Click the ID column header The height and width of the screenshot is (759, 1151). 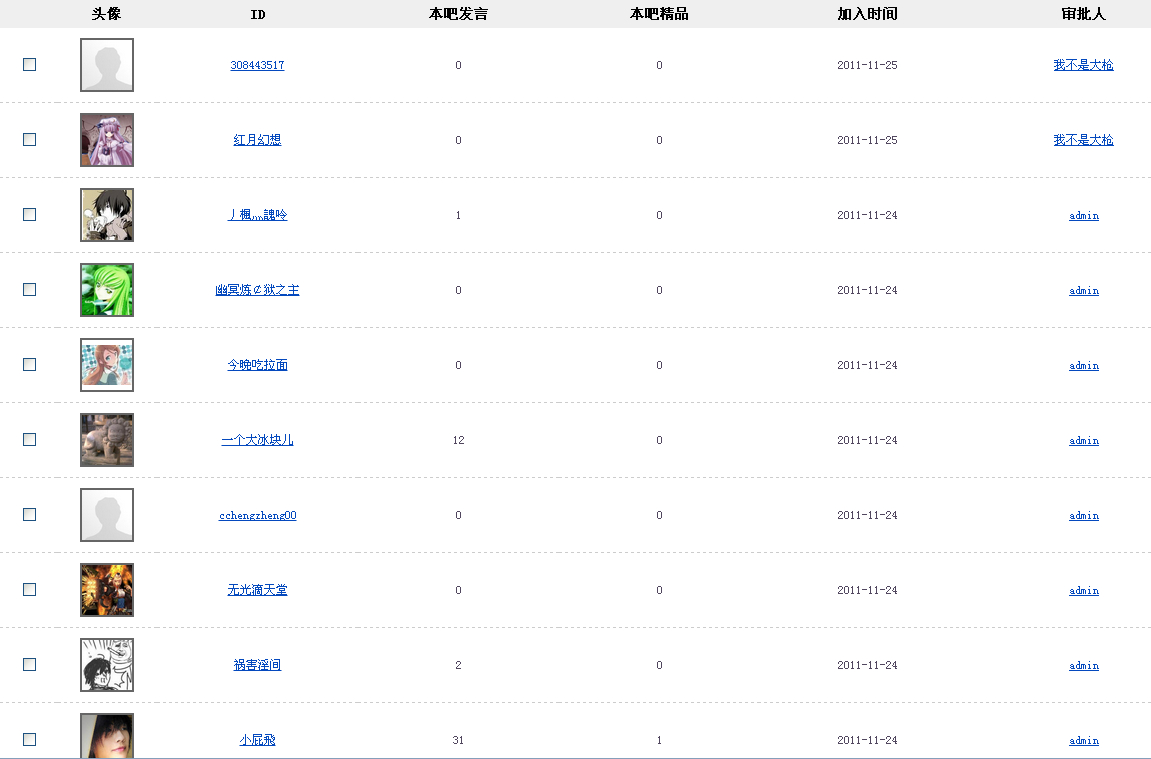coord(258,15)
